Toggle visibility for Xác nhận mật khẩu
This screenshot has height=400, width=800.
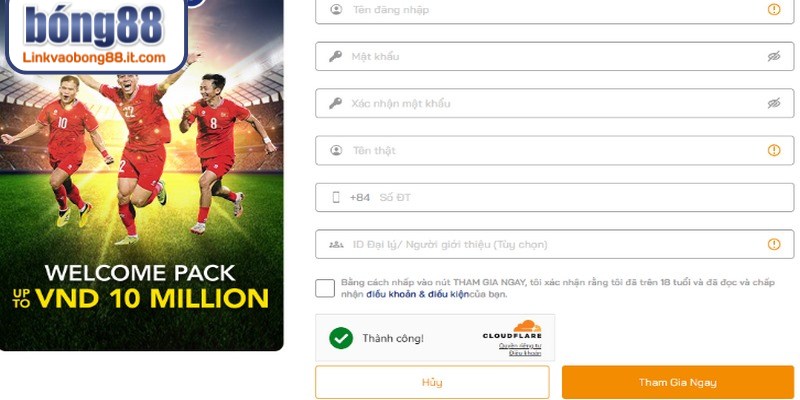pos(774,104)
